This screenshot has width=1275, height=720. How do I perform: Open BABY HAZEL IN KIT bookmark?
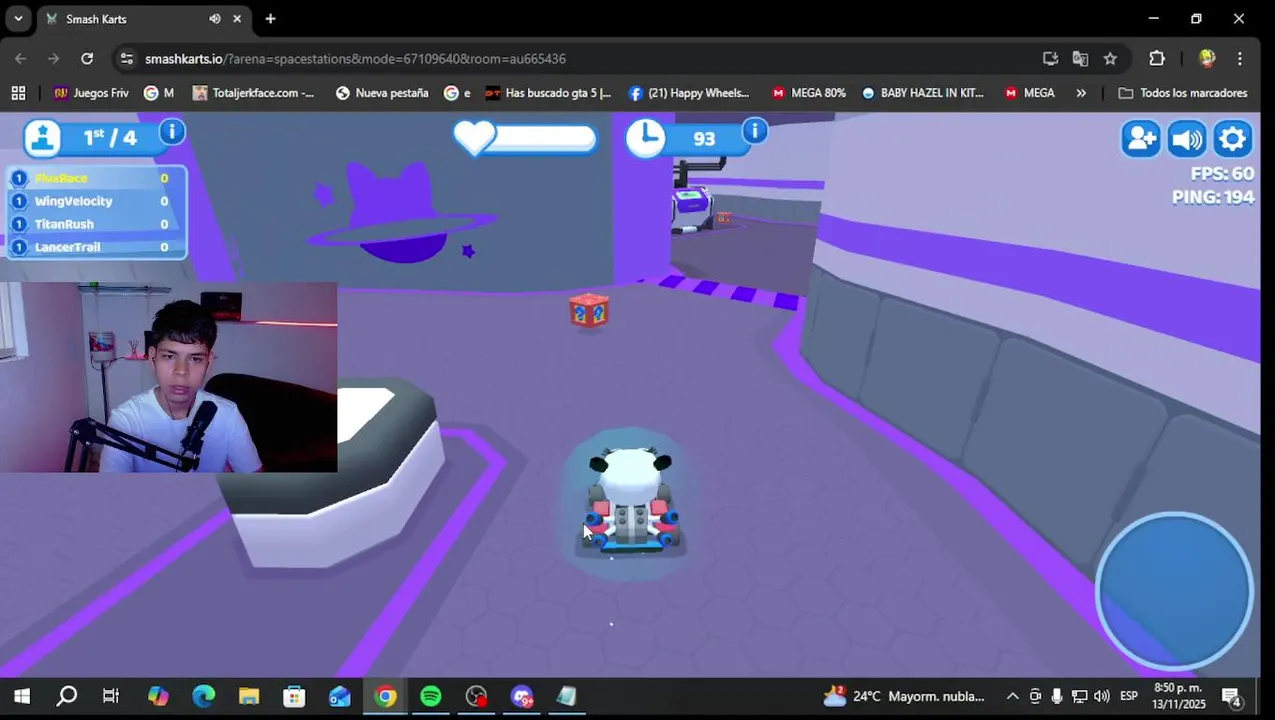(x=922, y=93)
